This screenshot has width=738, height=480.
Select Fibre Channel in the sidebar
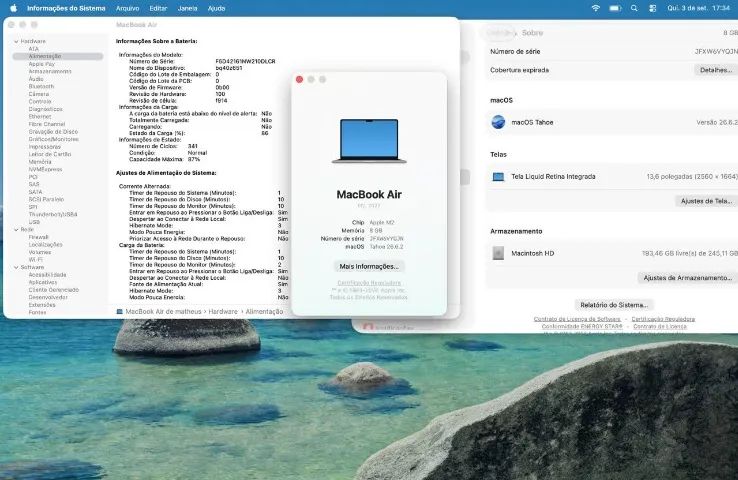click(x=47, y=124)
